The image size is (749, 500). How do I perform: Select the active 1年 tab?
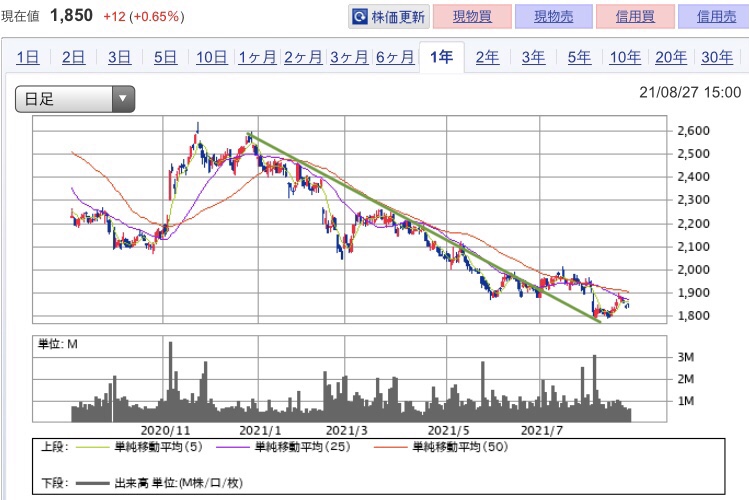(x=441, y=57)
